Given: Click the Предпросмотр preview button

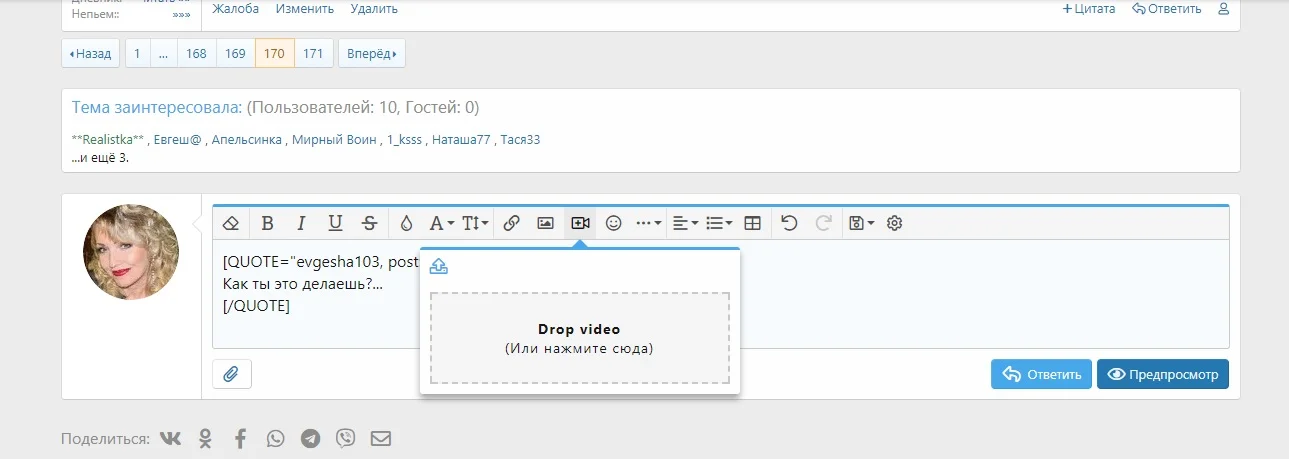Looking at the screenshot, I should (1163, 374).
